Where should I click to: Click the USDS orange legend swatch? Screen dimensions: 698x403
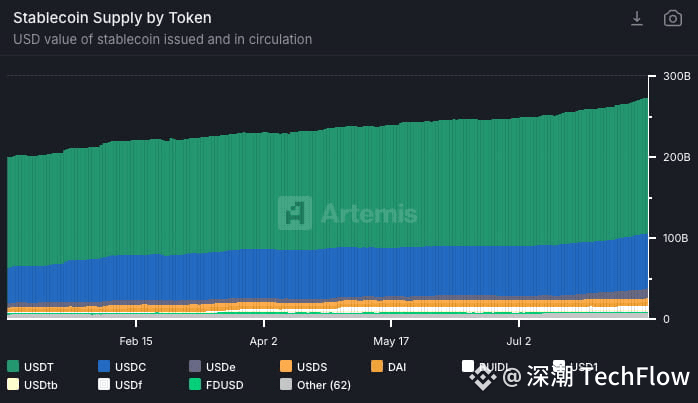pos(286,366)
